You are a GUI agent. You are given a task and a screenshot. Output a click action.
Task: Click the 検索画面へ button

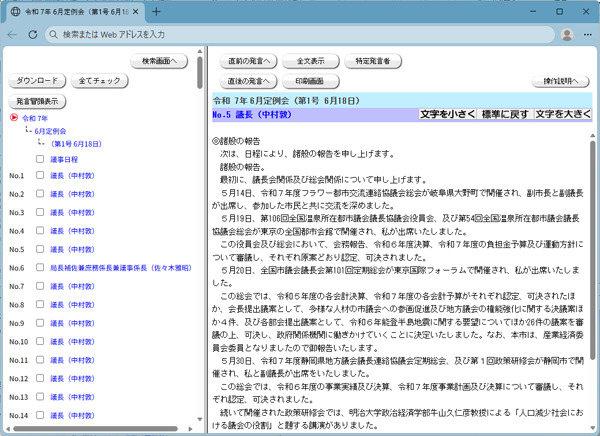coord(159,61)
